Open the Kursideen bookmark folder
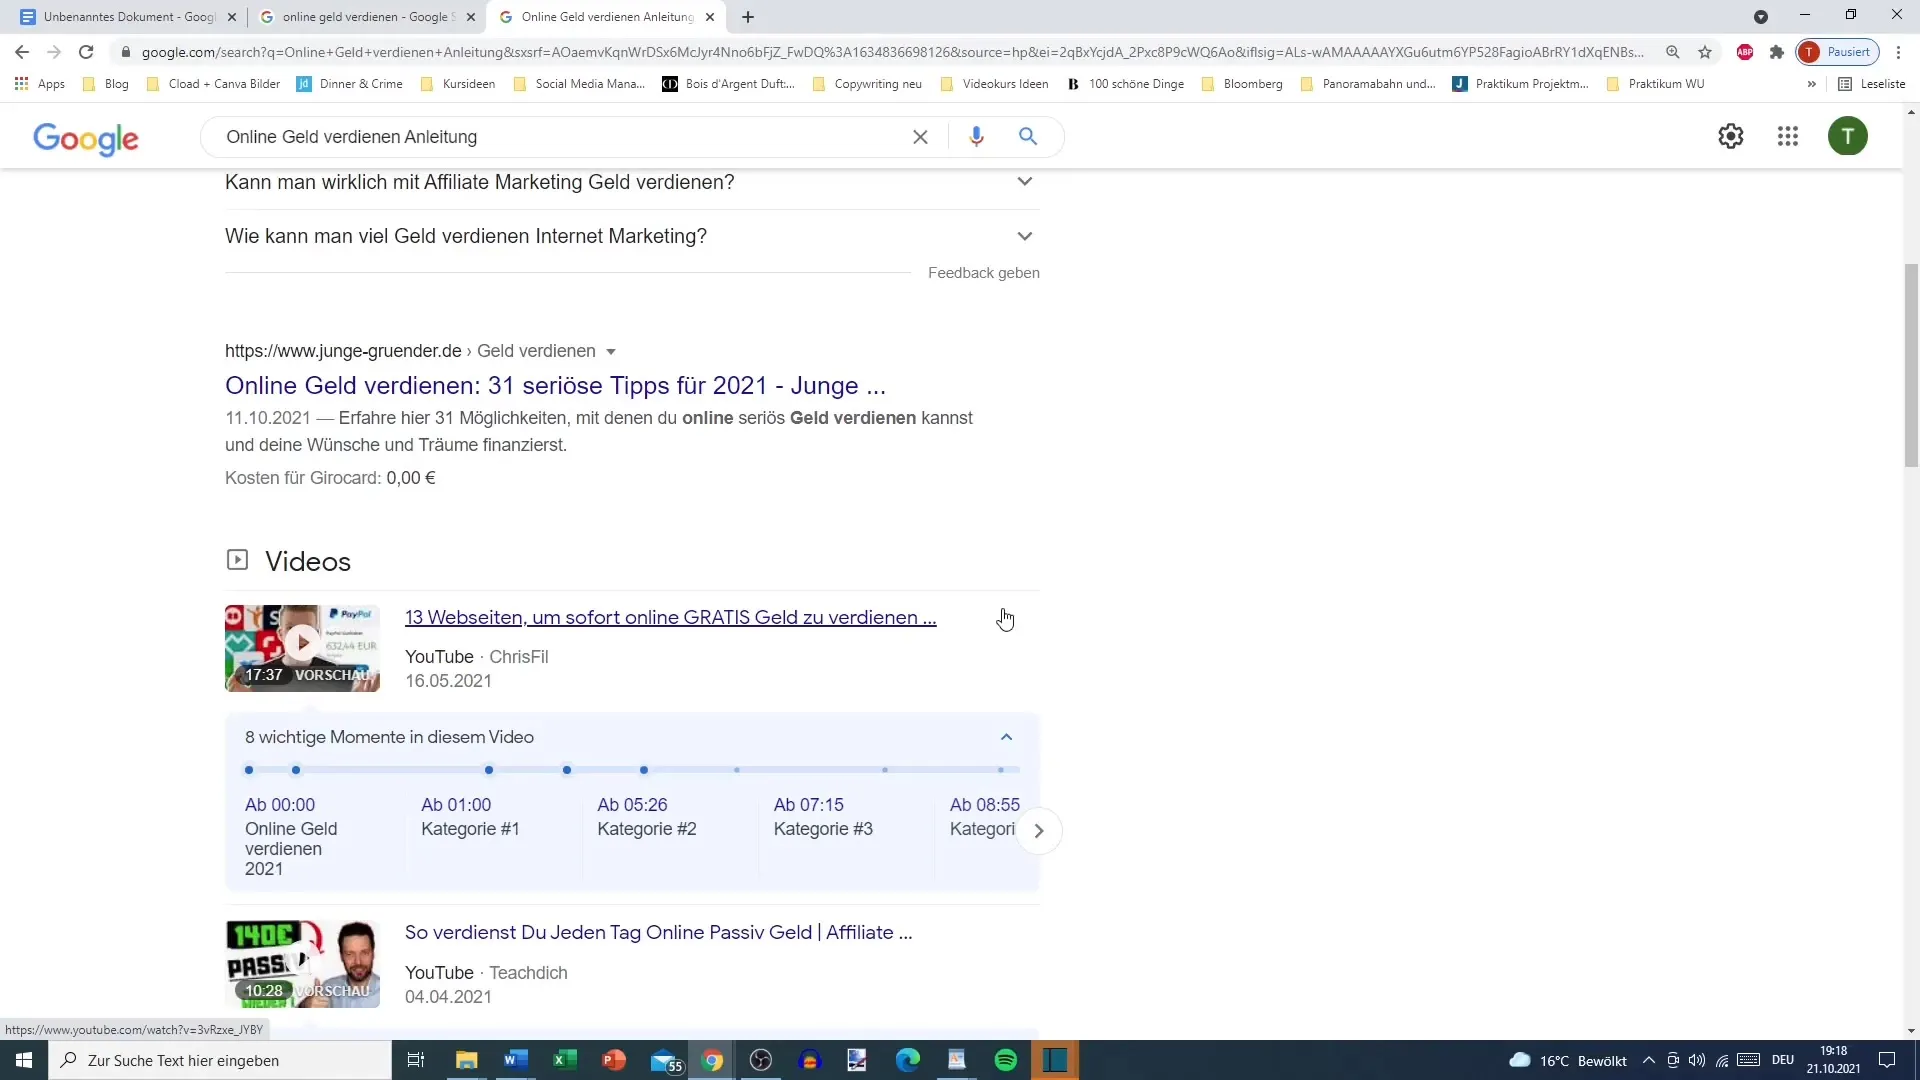1920x1080 pixels. [458, 84]
